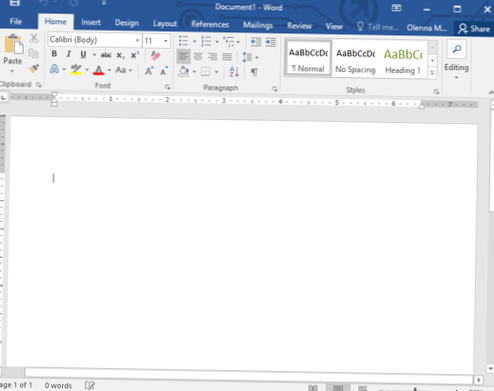Image resolution: width=494 pixels, height=391 pixels.
Task: Center align the text
Action: pos(198,56)
